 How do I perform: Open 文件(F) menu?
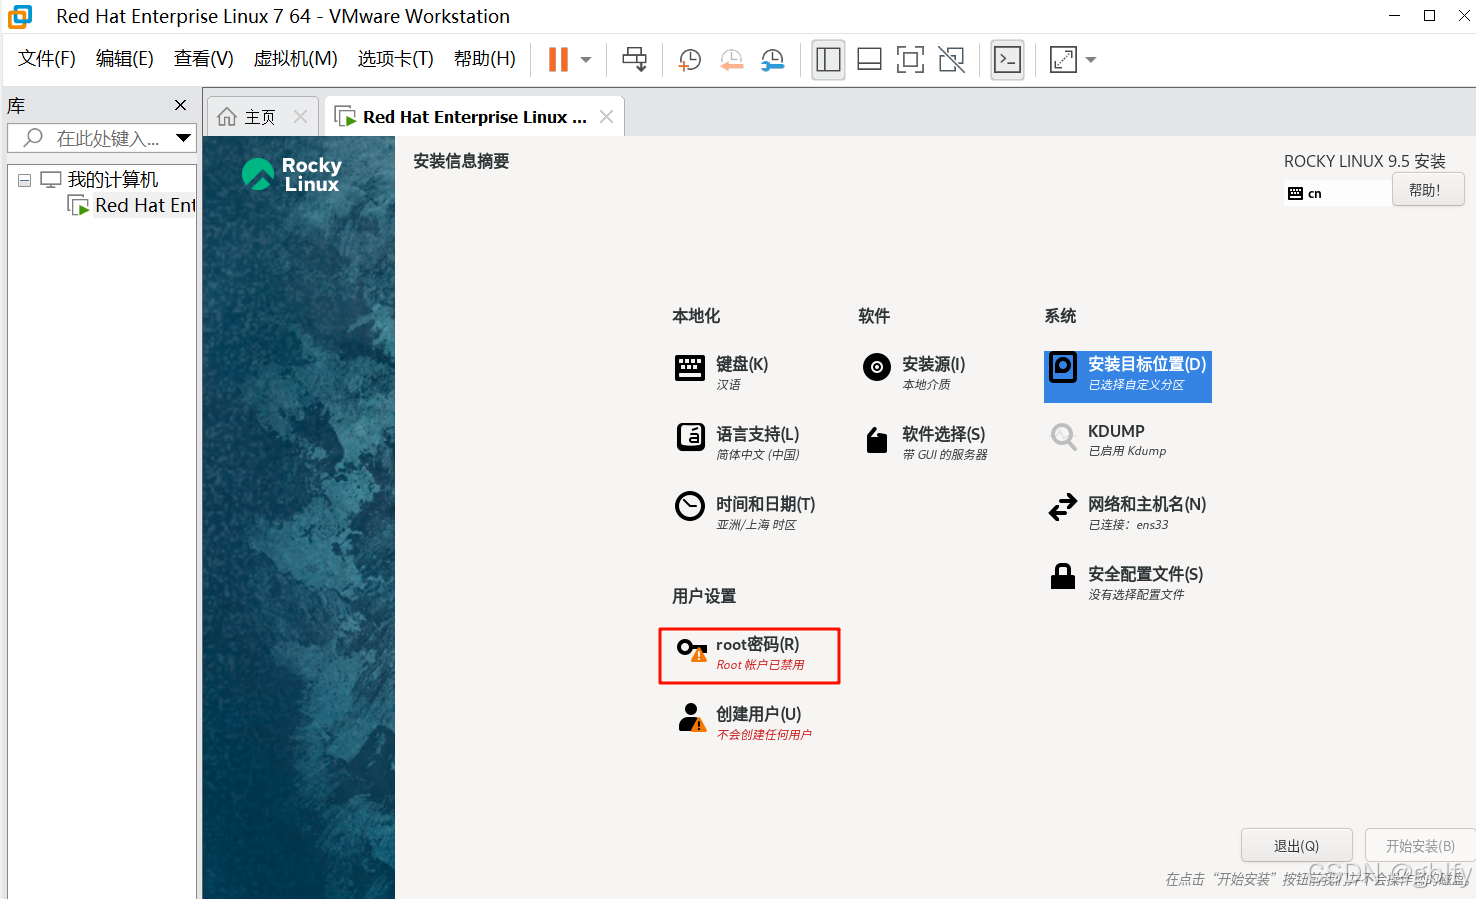[x=47, y=59]
